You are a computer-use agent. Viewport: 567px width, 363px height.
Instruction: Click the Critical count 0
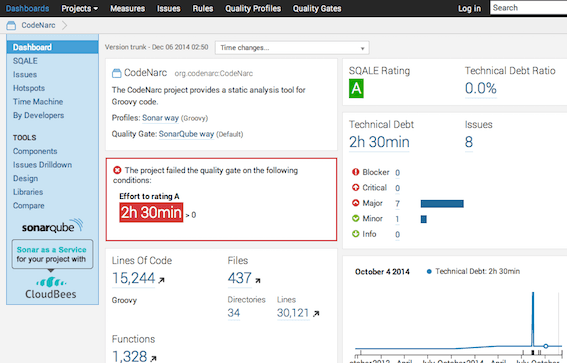tap(397, 188)
